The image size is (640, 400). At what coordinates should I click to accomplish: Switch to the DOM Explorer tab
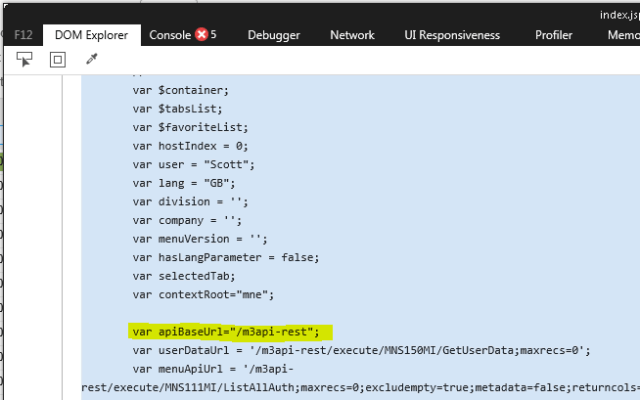[x=91, y=35]
